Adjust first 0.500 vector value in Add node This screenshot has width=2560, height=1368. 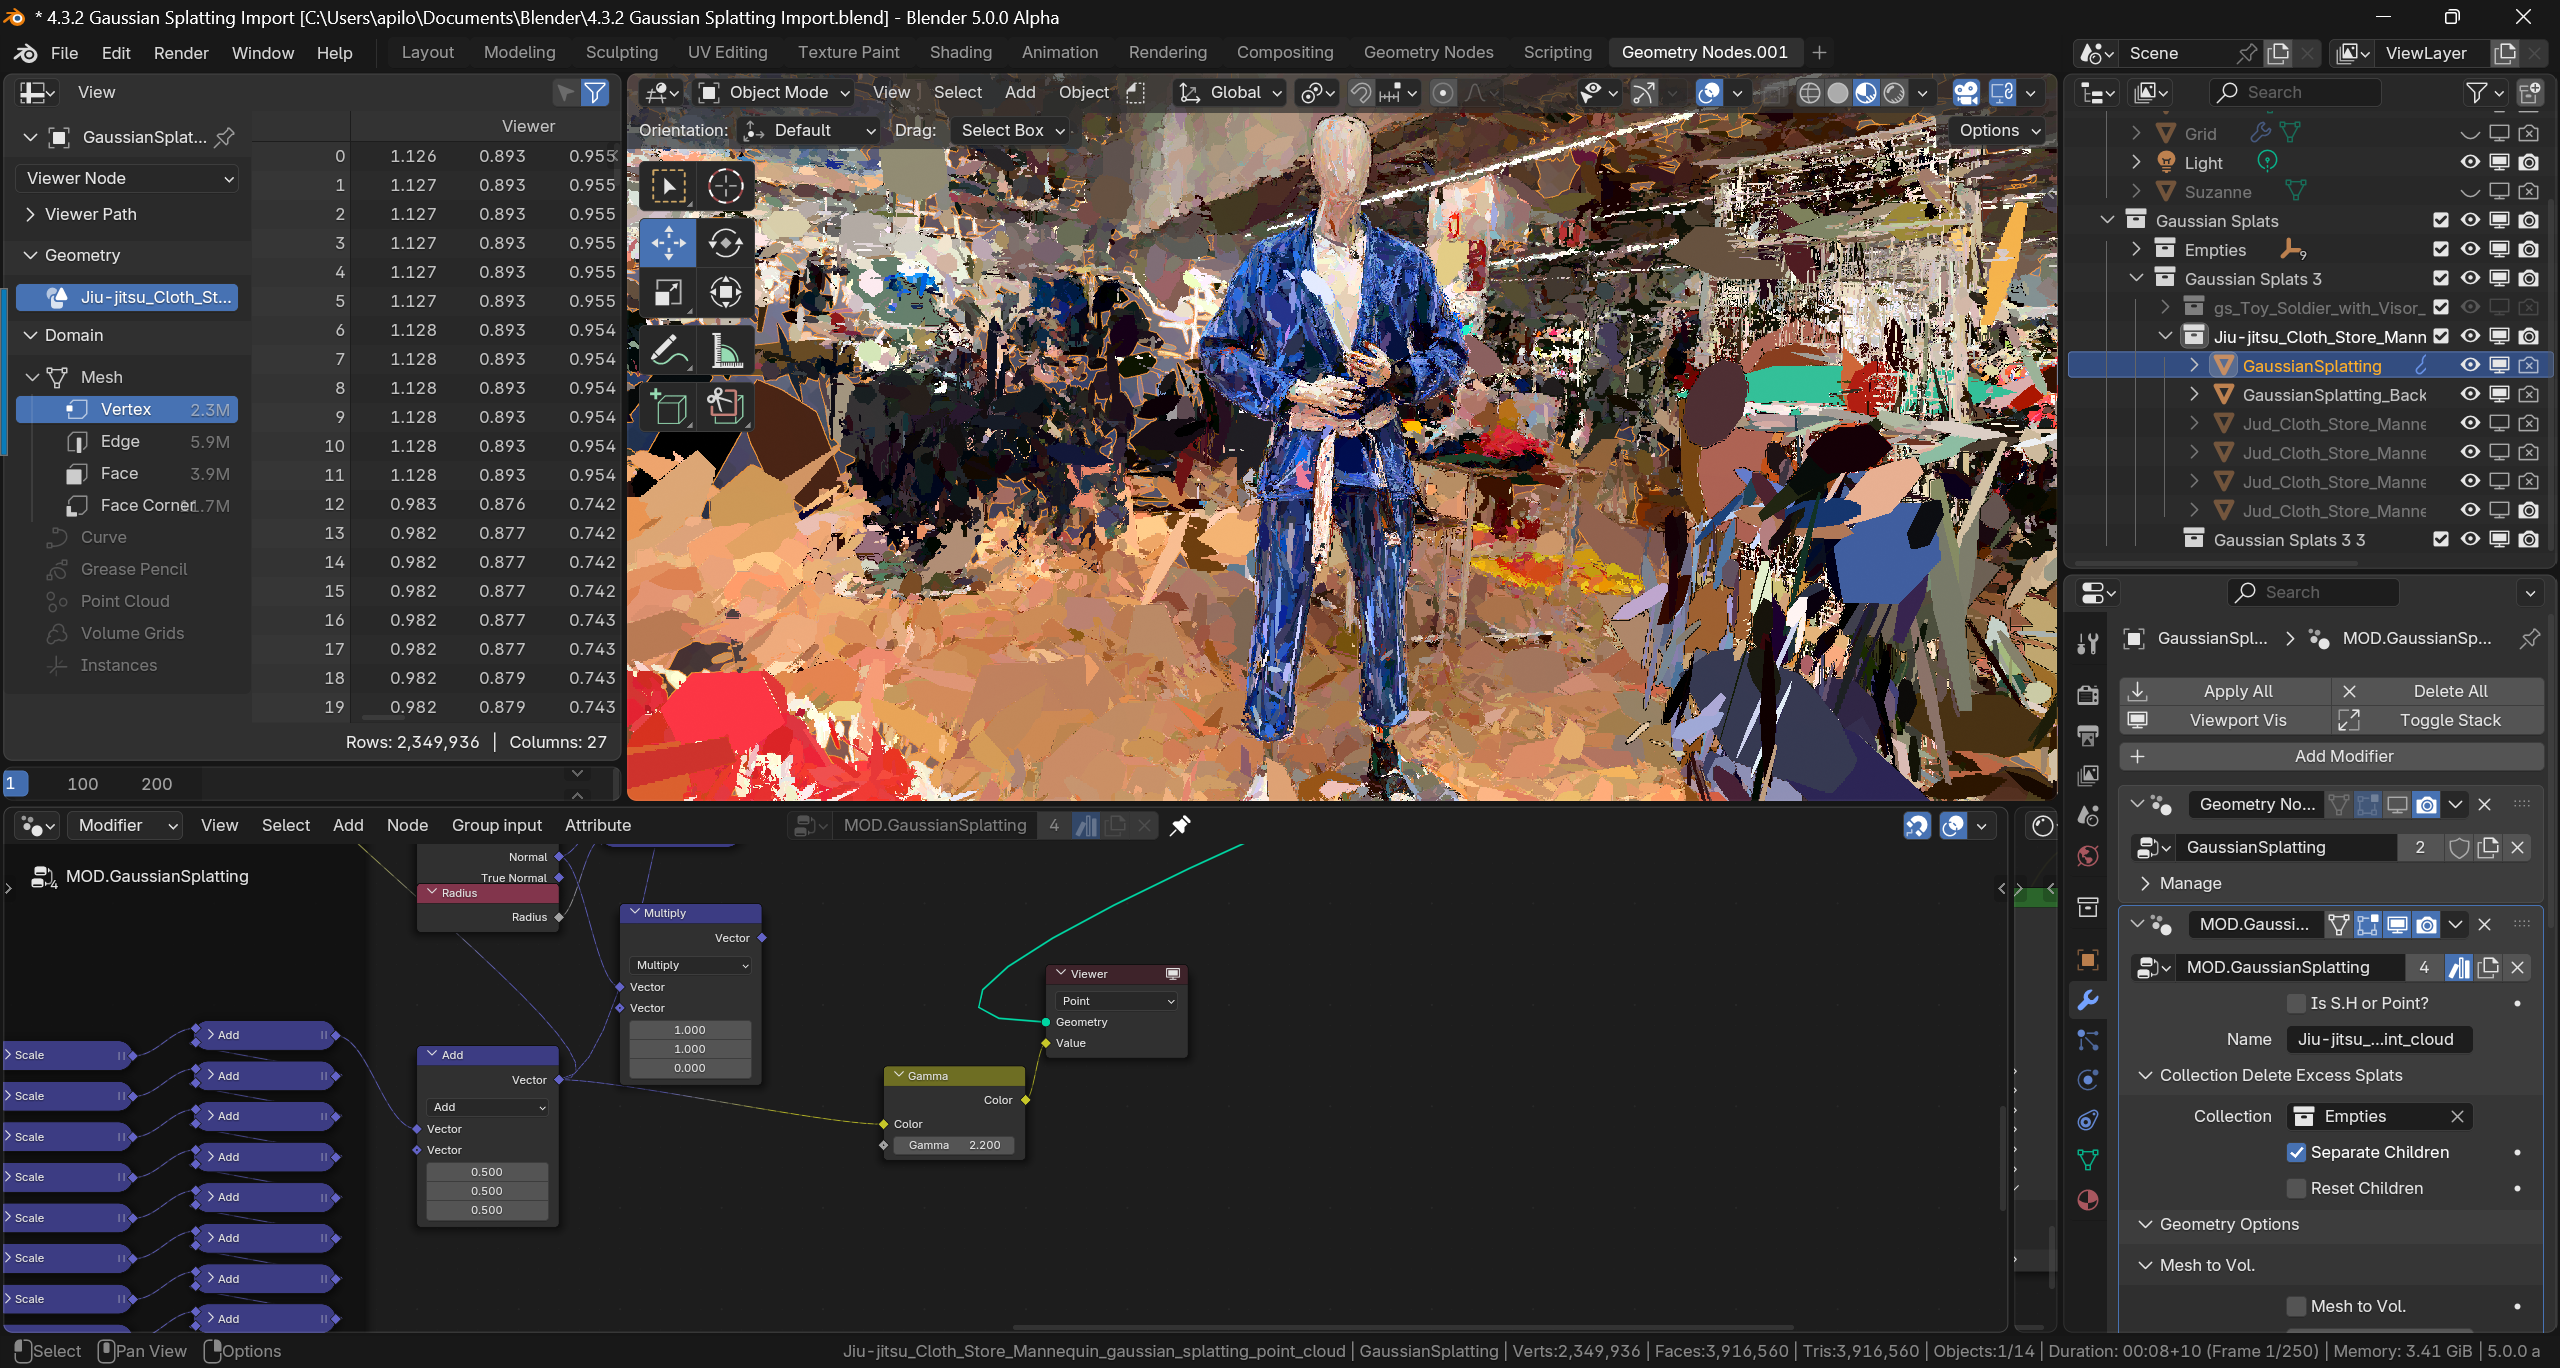coord(487,1172)
